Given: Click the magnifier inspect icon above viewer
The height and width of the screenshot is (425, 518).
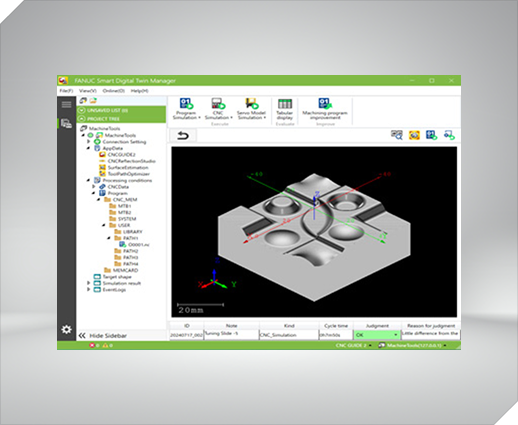Looking at the screenshot, I should 397,135.
